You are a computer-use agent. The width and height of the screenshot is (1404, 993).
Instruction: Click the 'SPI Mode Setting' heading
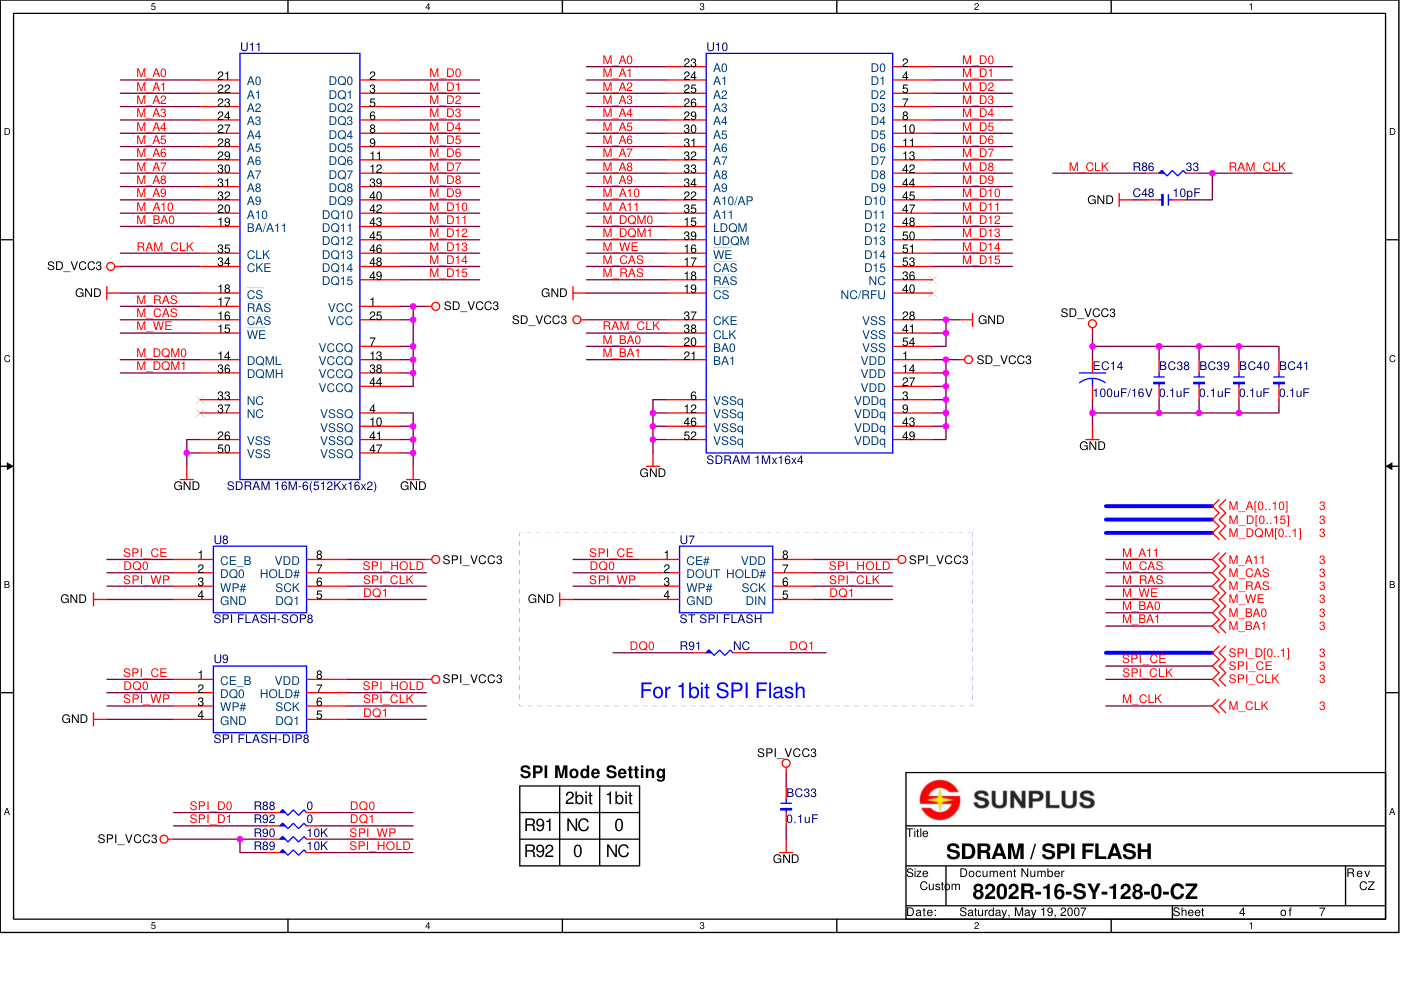point(592,772)
